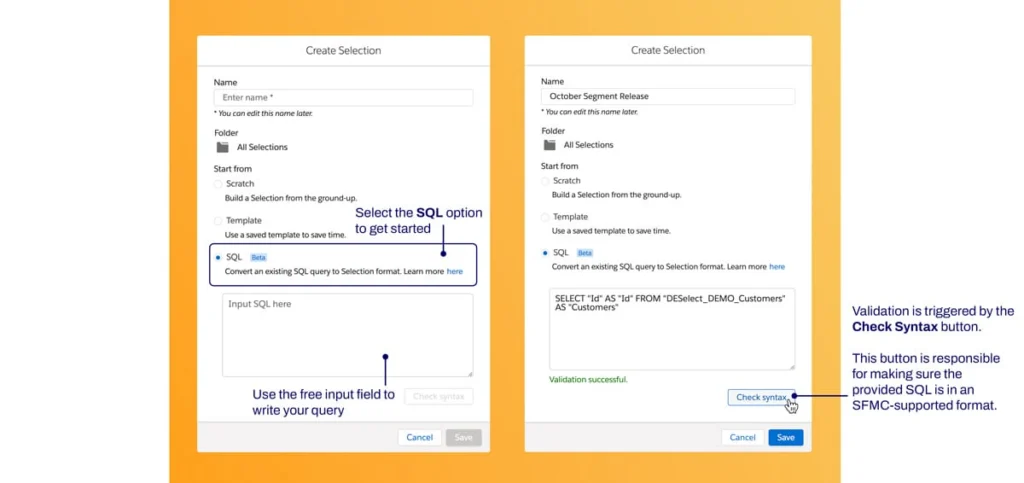Click the Beta badge beside the highlighted SQL option

coord(258,257)
